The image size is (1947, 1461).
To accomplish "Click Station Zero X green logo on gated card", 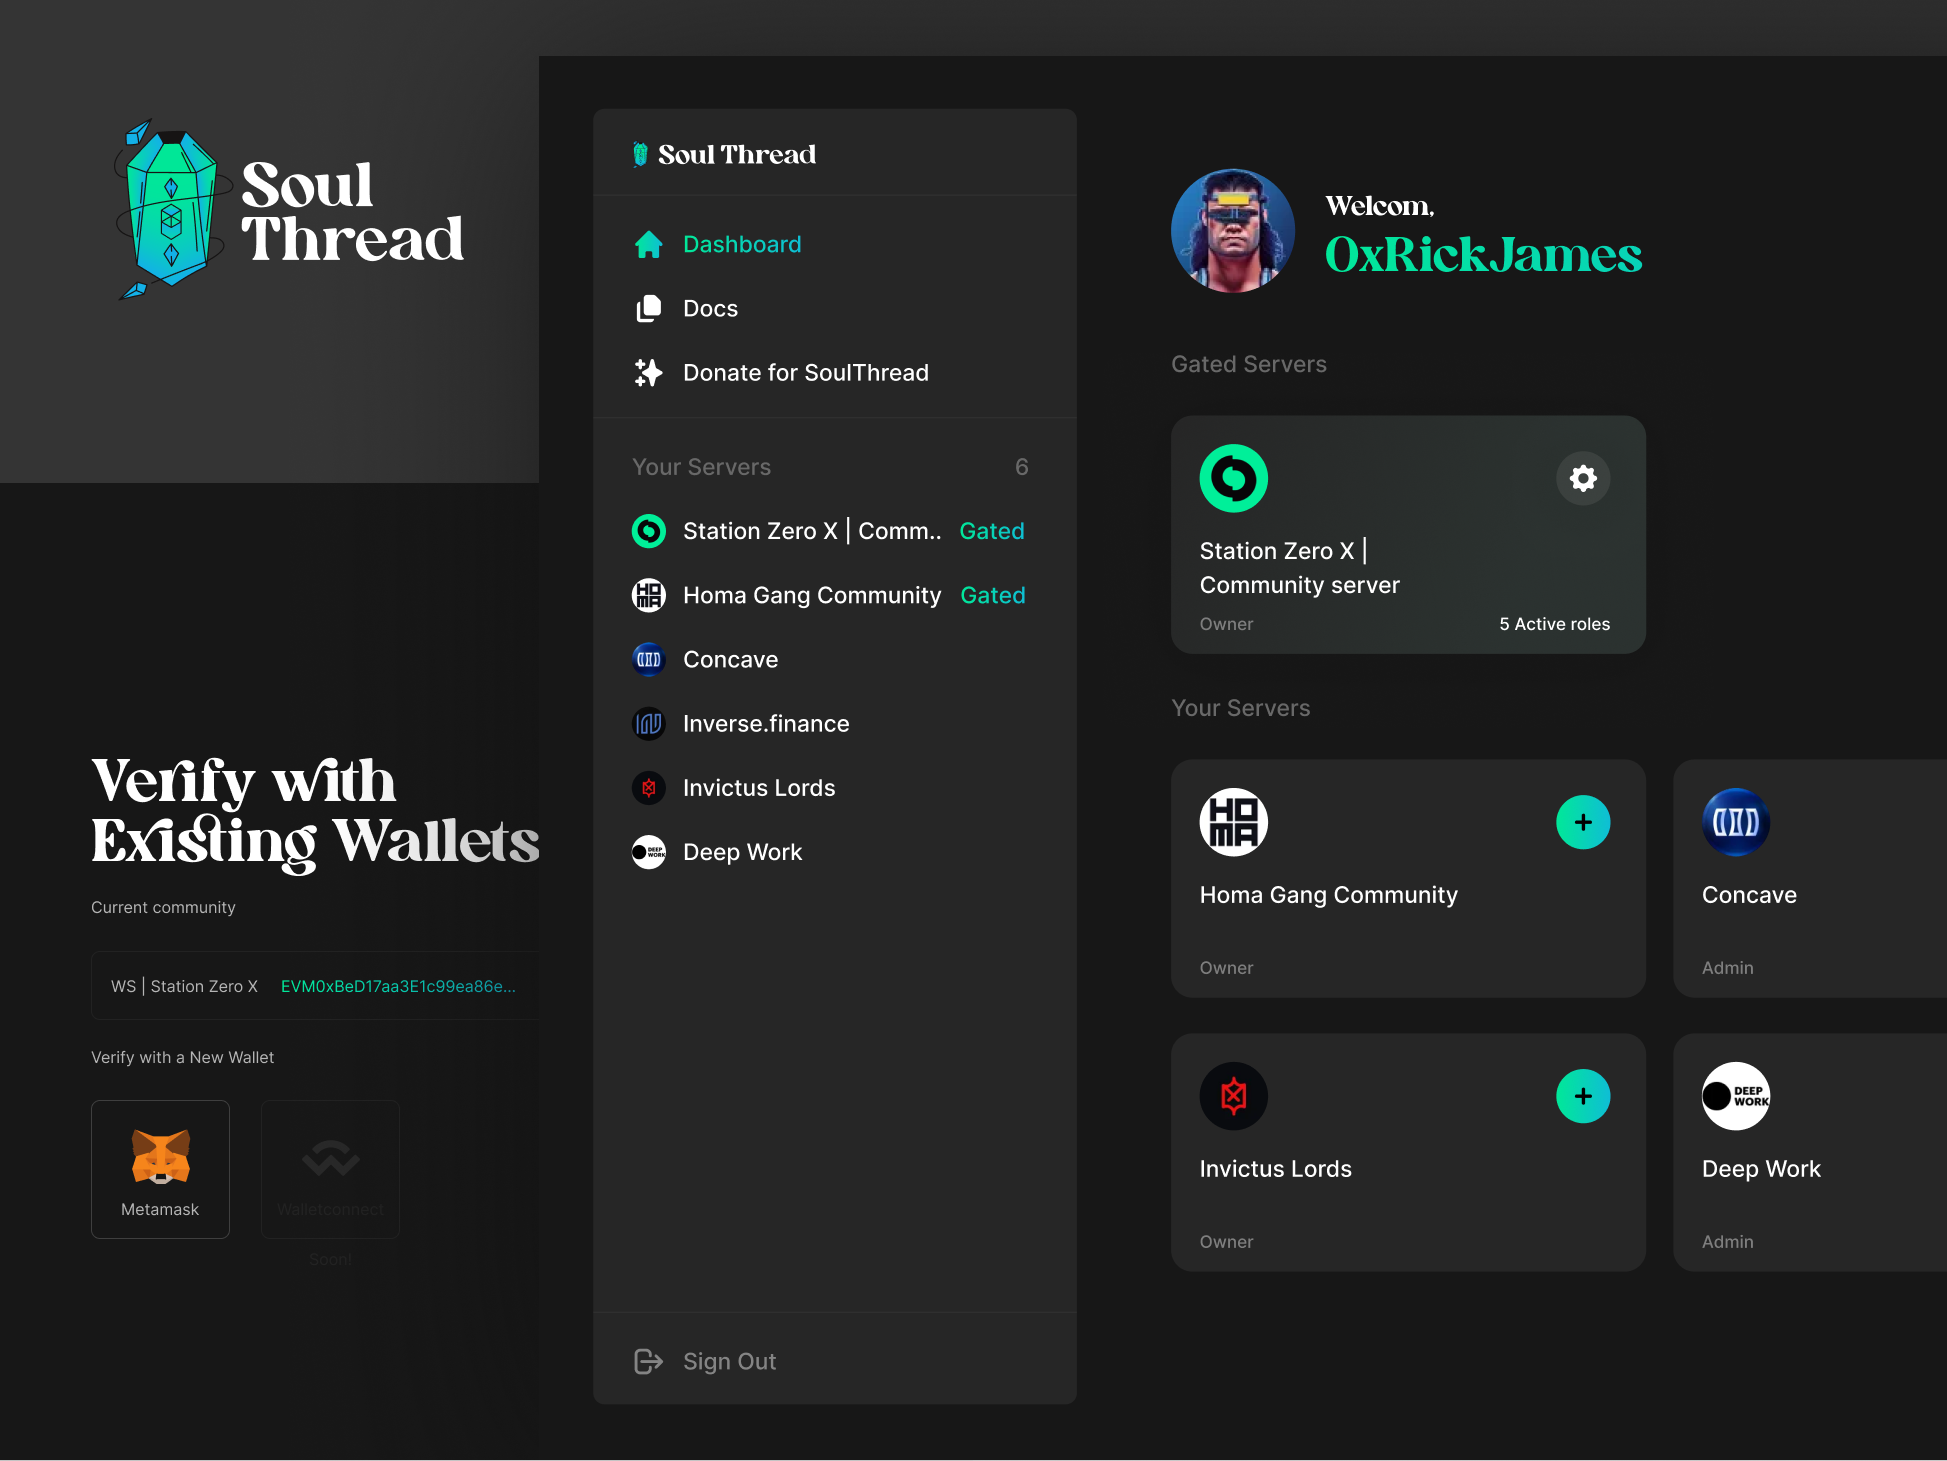I will coord(1234,478).
